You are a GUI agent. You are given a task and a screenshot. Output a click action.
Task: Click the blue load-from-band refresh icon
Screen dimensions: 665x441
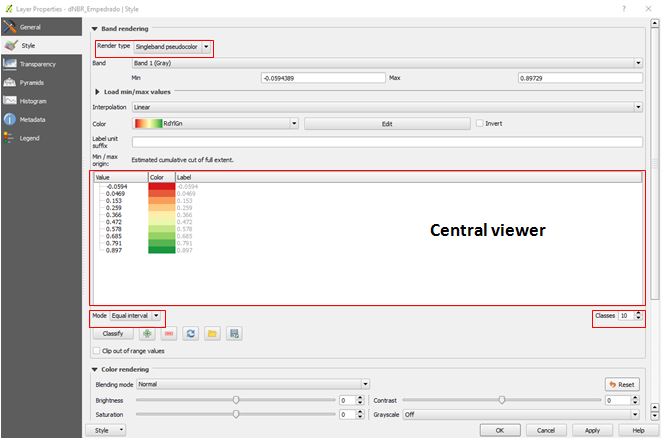[x=190, y=333]
